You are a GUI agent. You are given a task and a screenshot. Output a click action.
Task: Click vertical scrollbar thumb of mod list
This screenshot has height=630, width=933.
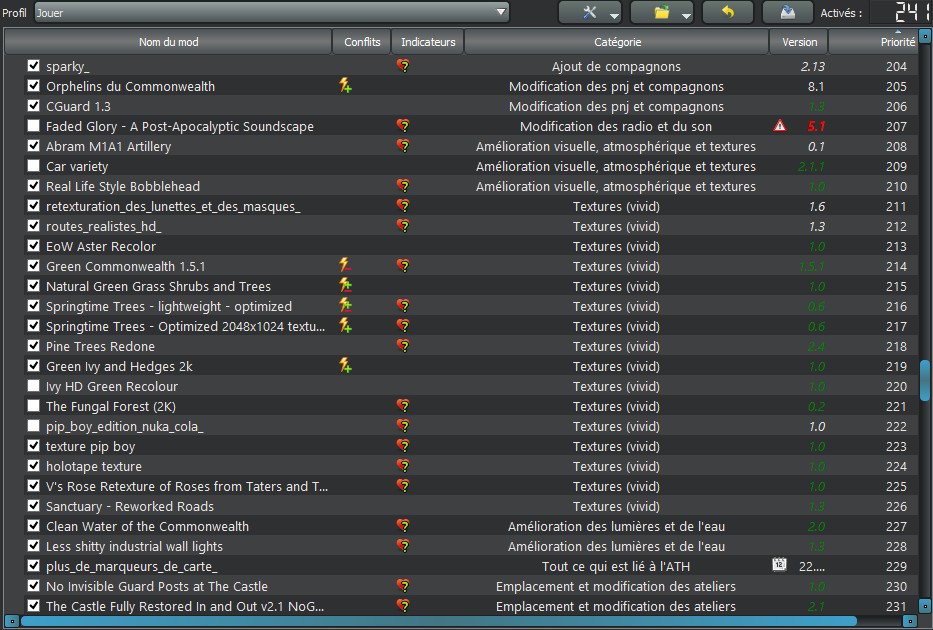pos(925,380)
